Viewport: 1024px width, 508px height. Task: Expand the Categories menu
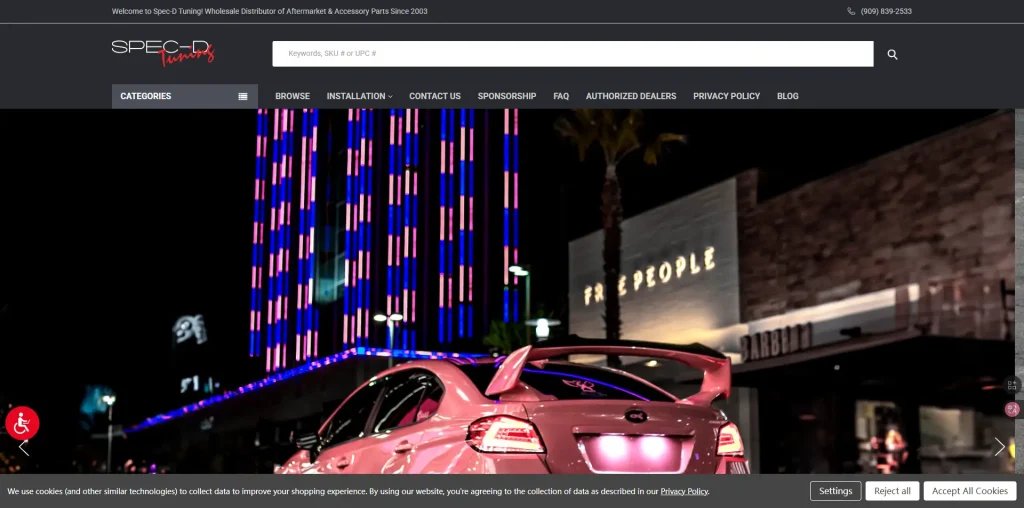(x=146, y=96)
